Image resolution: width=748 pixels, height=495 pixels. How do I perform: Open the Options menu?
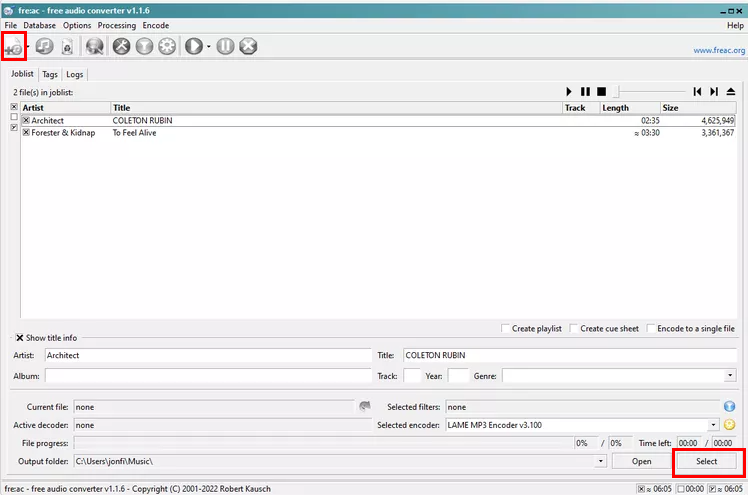[77, 25]
